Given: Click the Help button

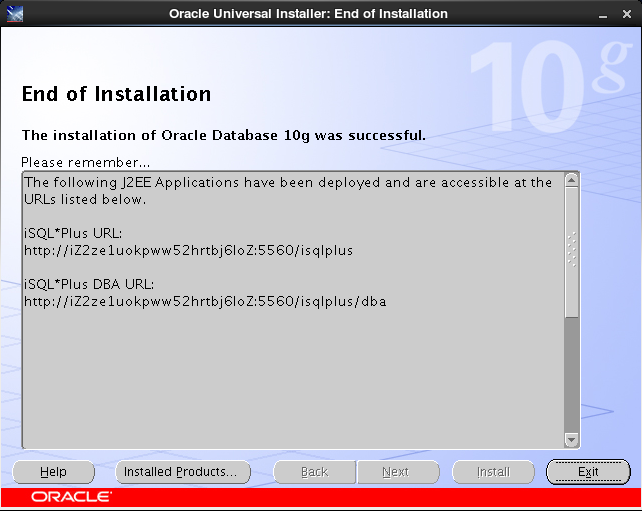Looking at the screenshot, I should 53,472.
